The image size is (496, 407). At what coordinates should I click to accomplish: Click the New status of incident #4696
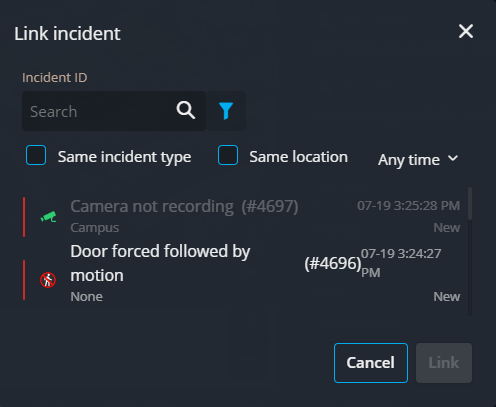click(x=447, y=297)
